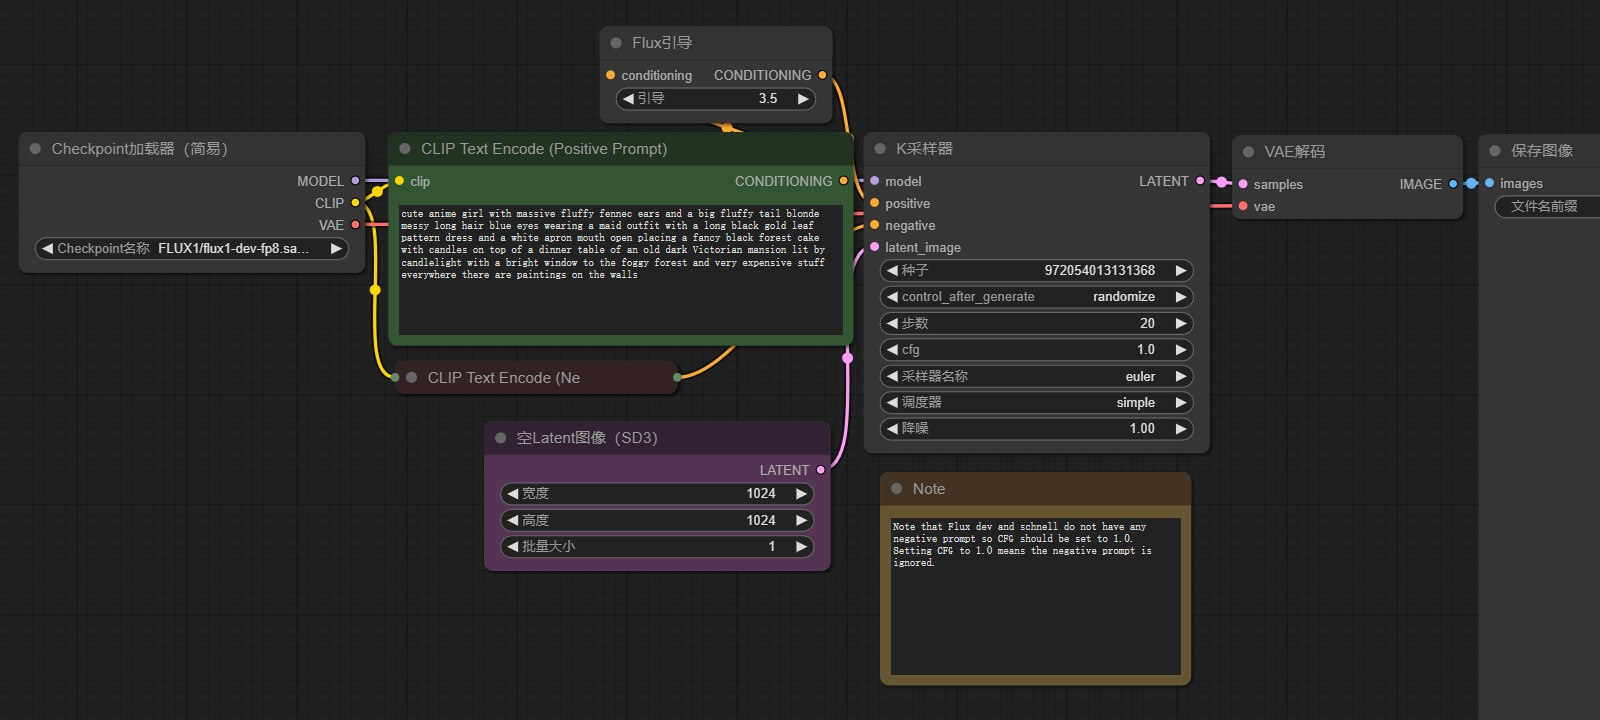Click the VAE output socket on Checkpoint loader
The image size is (1600, 720).
point(355,225)
